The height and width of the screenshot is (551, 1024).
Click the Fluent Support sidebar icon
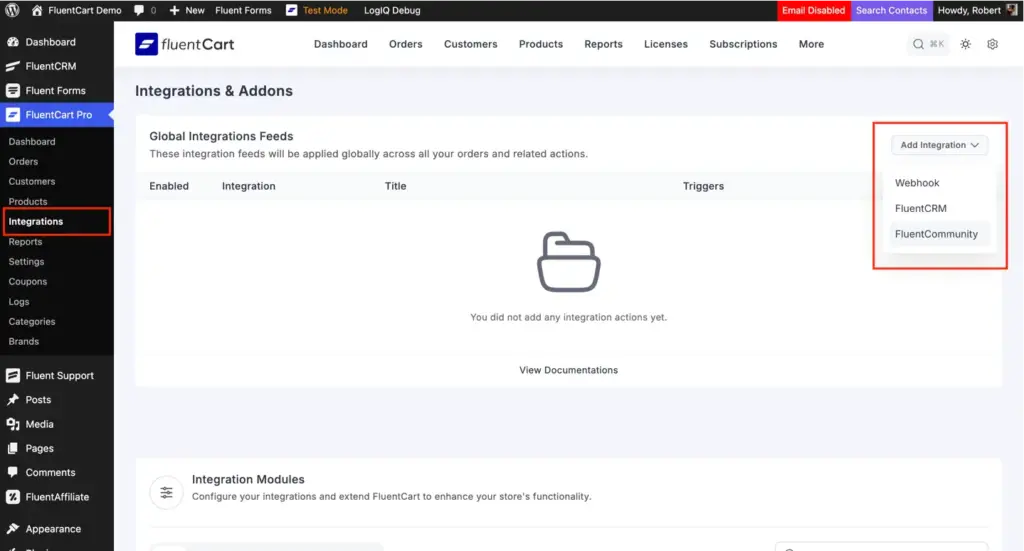[12, 375]
